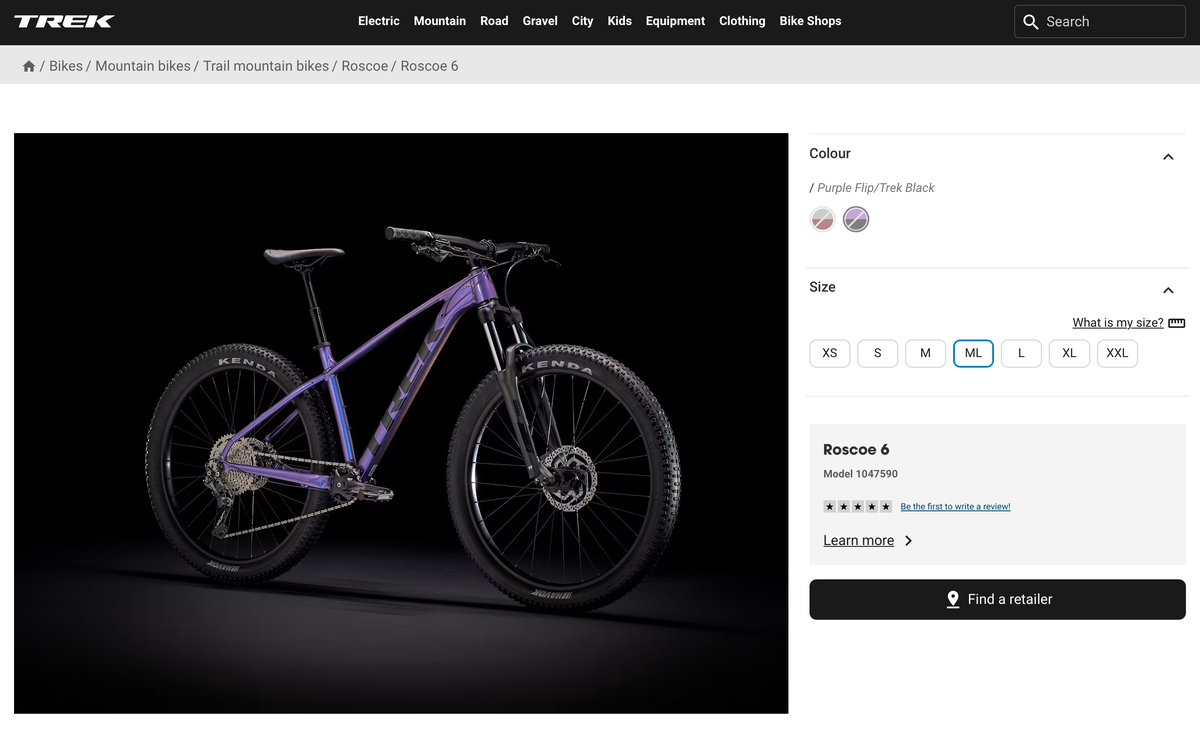Open the Roscoe breadcrumb link

point(364,66)
